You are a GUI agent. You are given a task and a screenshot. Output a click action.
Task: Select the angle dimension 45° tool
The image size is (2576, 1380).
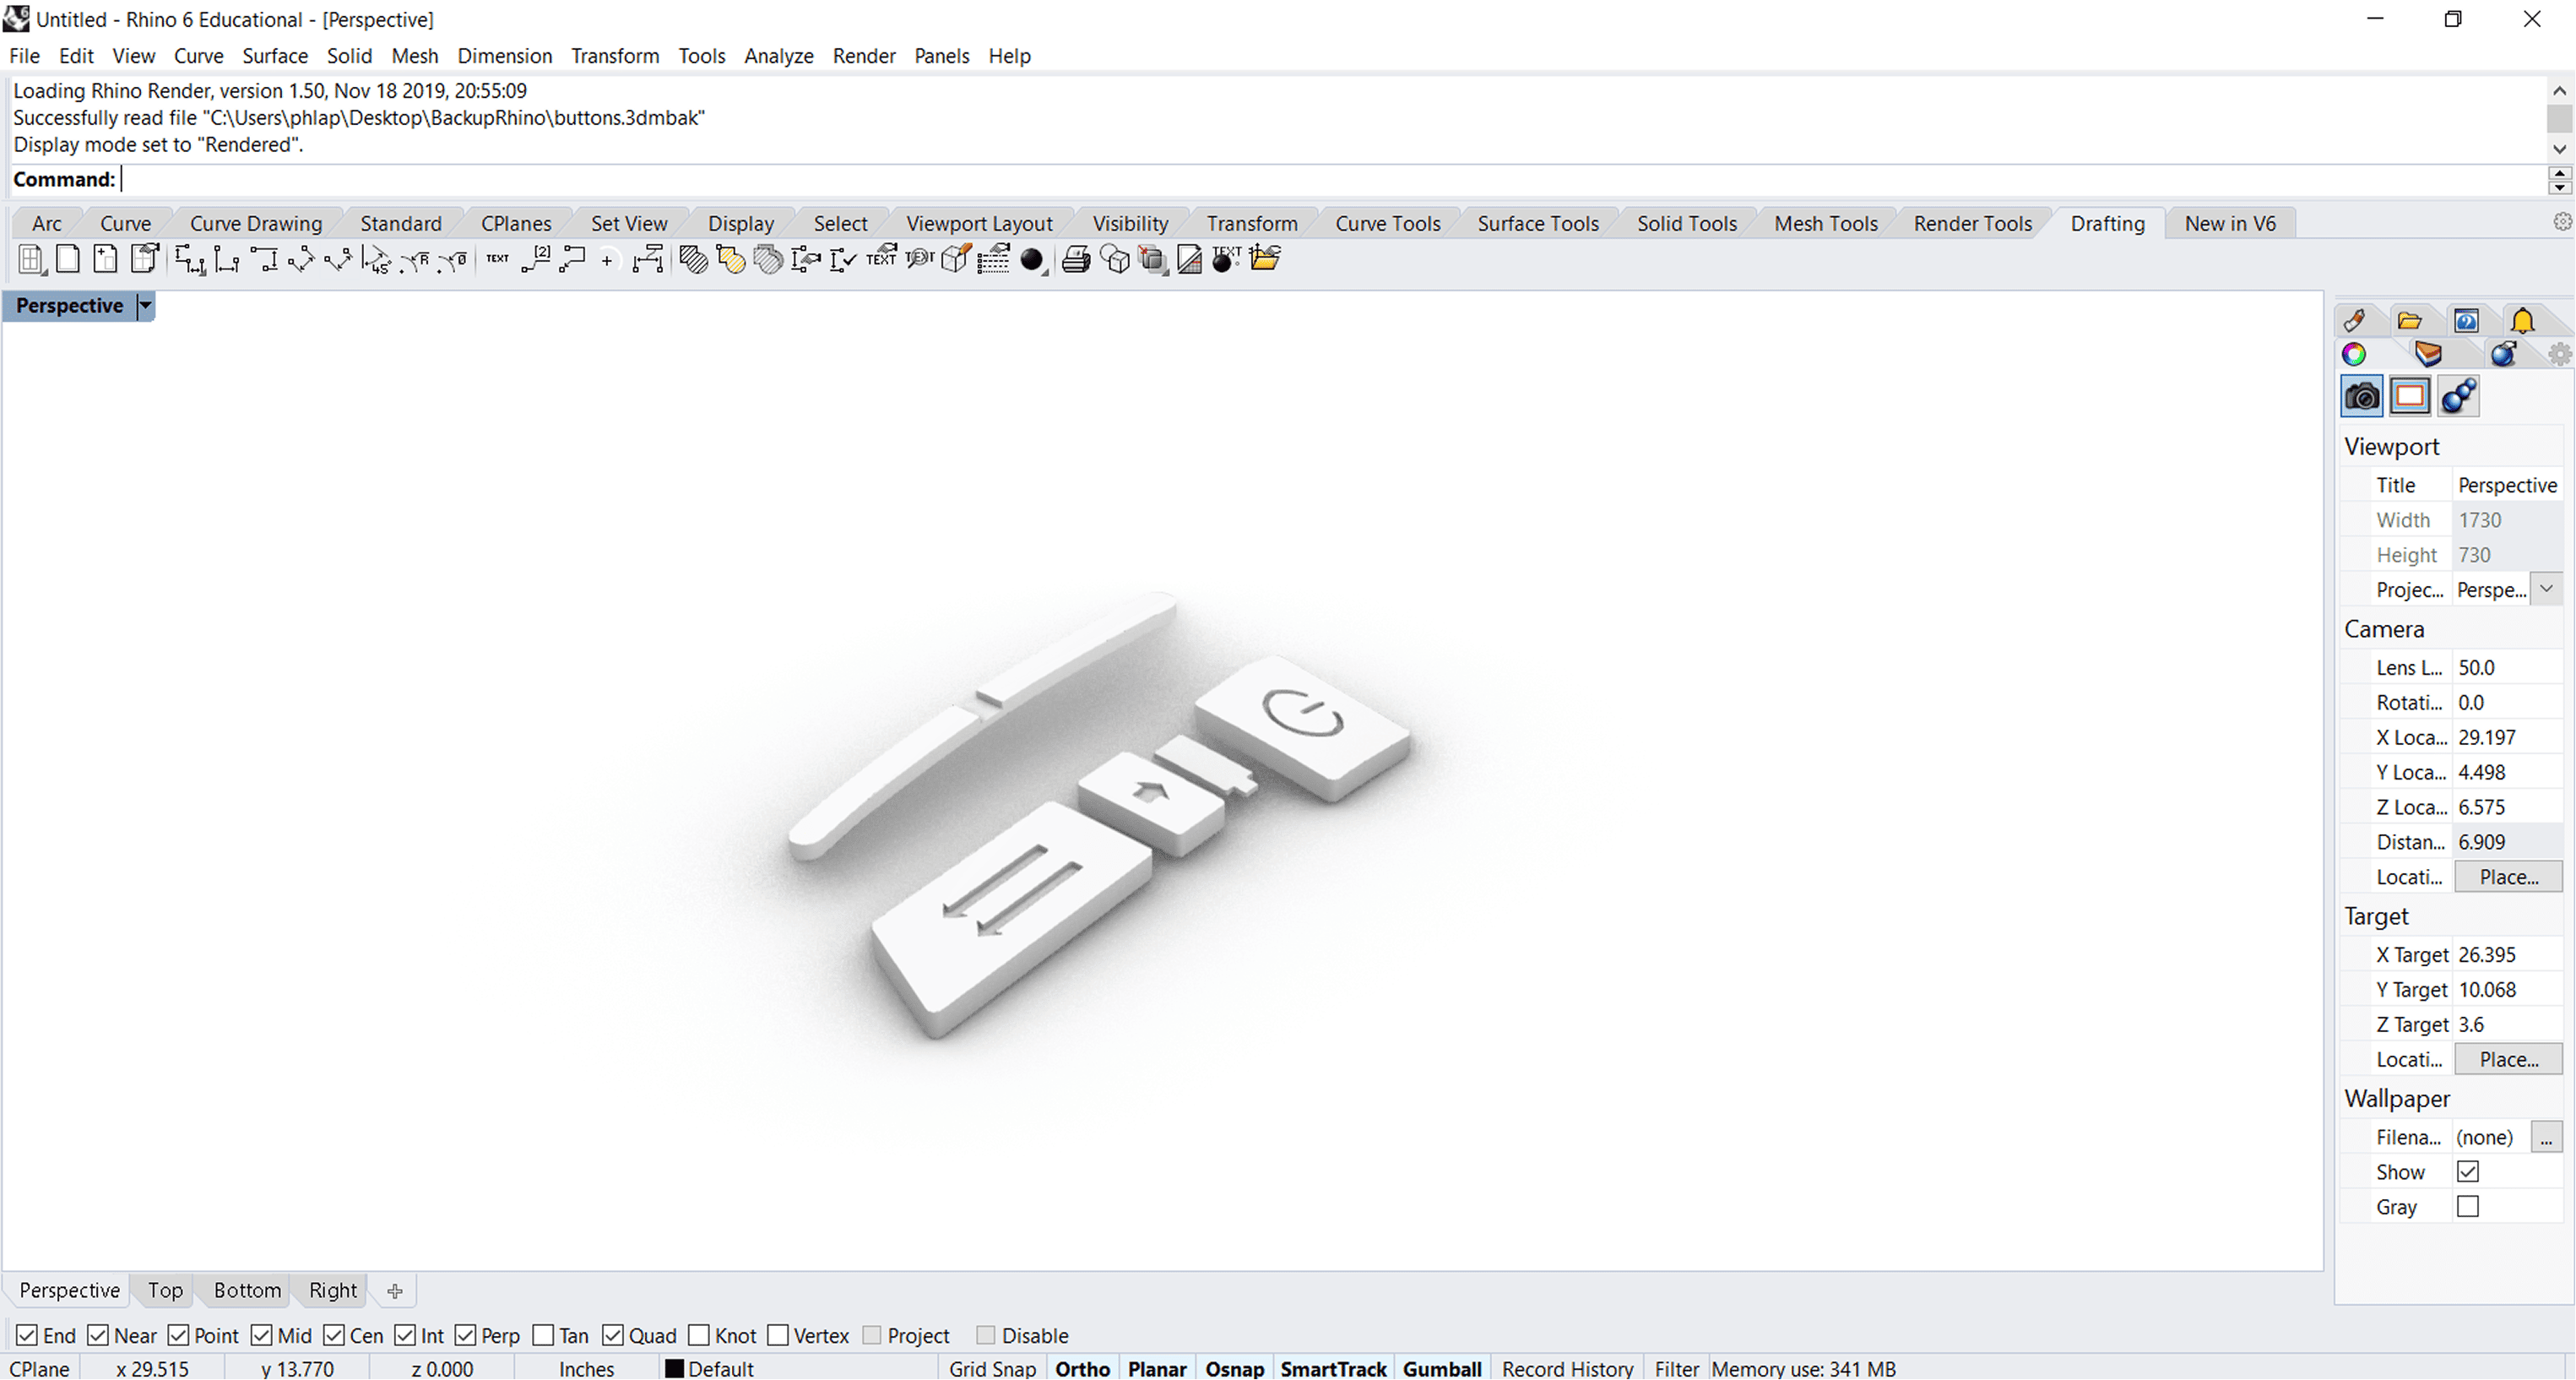pyautogui.click(x=377, y=260)
